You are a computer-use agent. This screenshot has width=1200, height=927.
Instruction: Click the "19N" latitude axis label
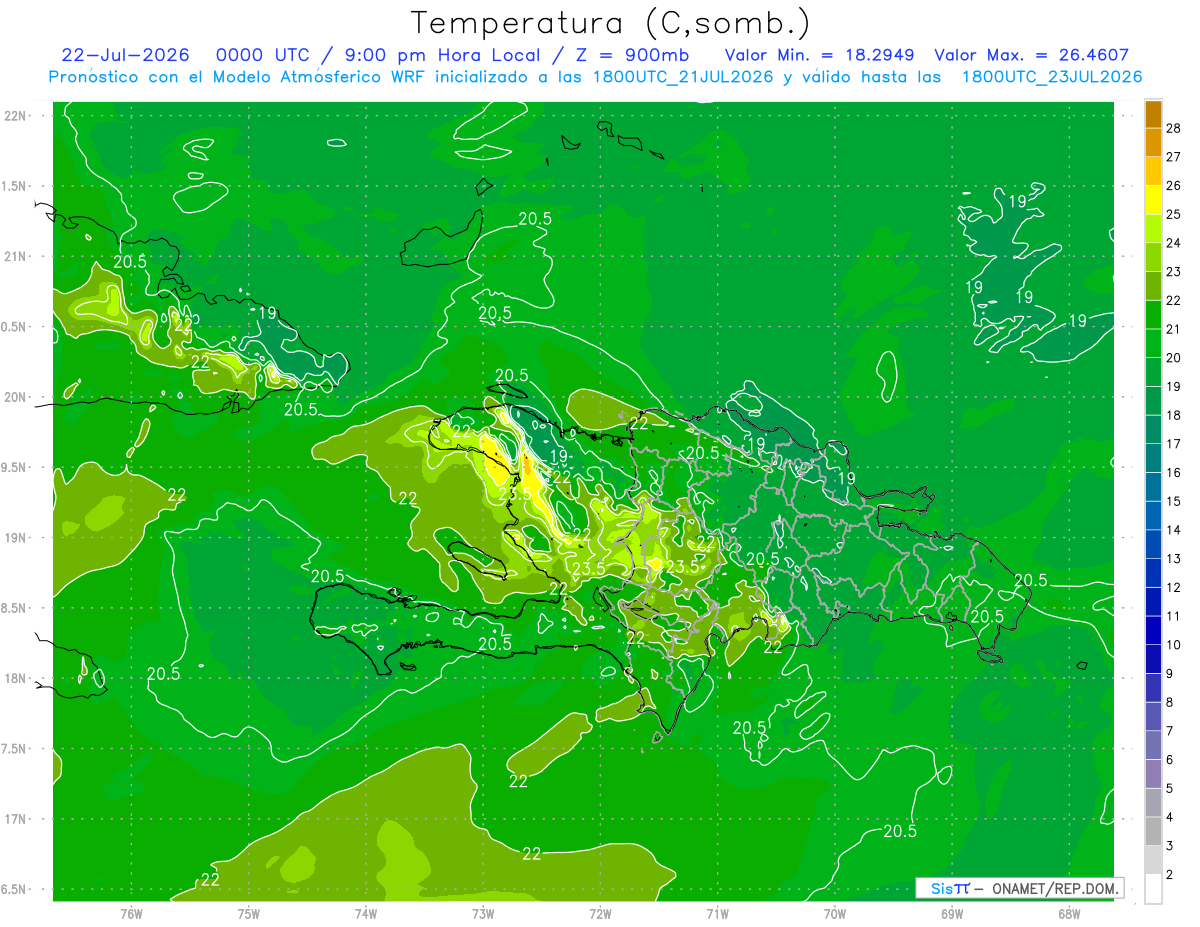[16, 537]
